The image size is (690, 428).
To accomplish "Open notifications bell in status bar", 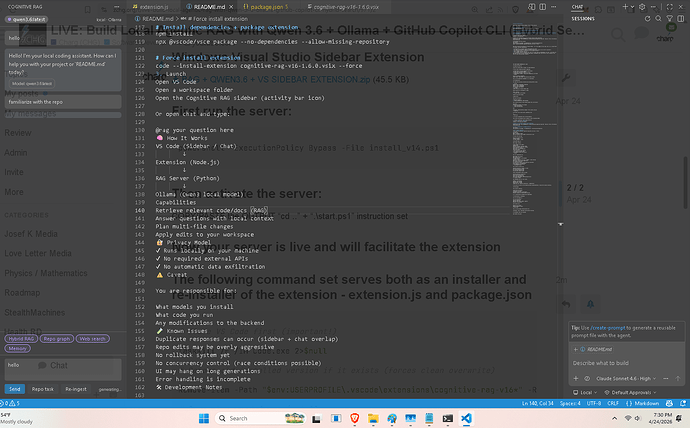I will 683,403.
